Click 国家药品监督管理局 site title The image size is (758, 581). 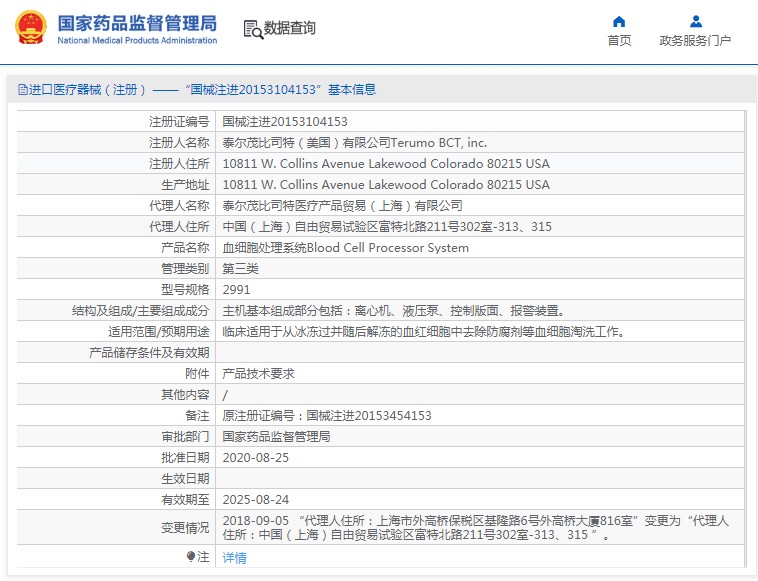point(137,23)
